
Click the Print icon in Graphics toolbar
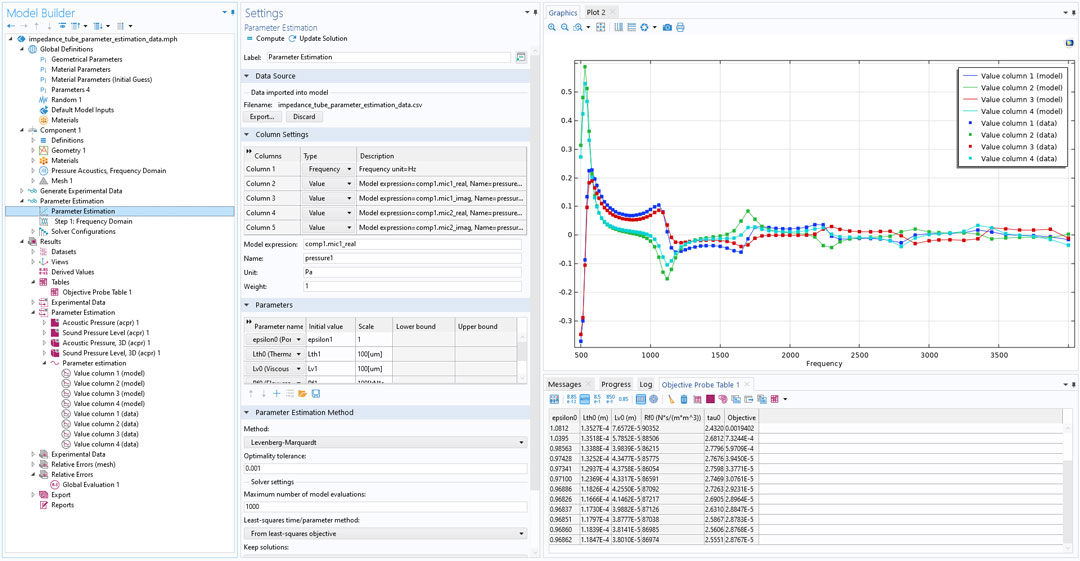(x=680, y=27)
